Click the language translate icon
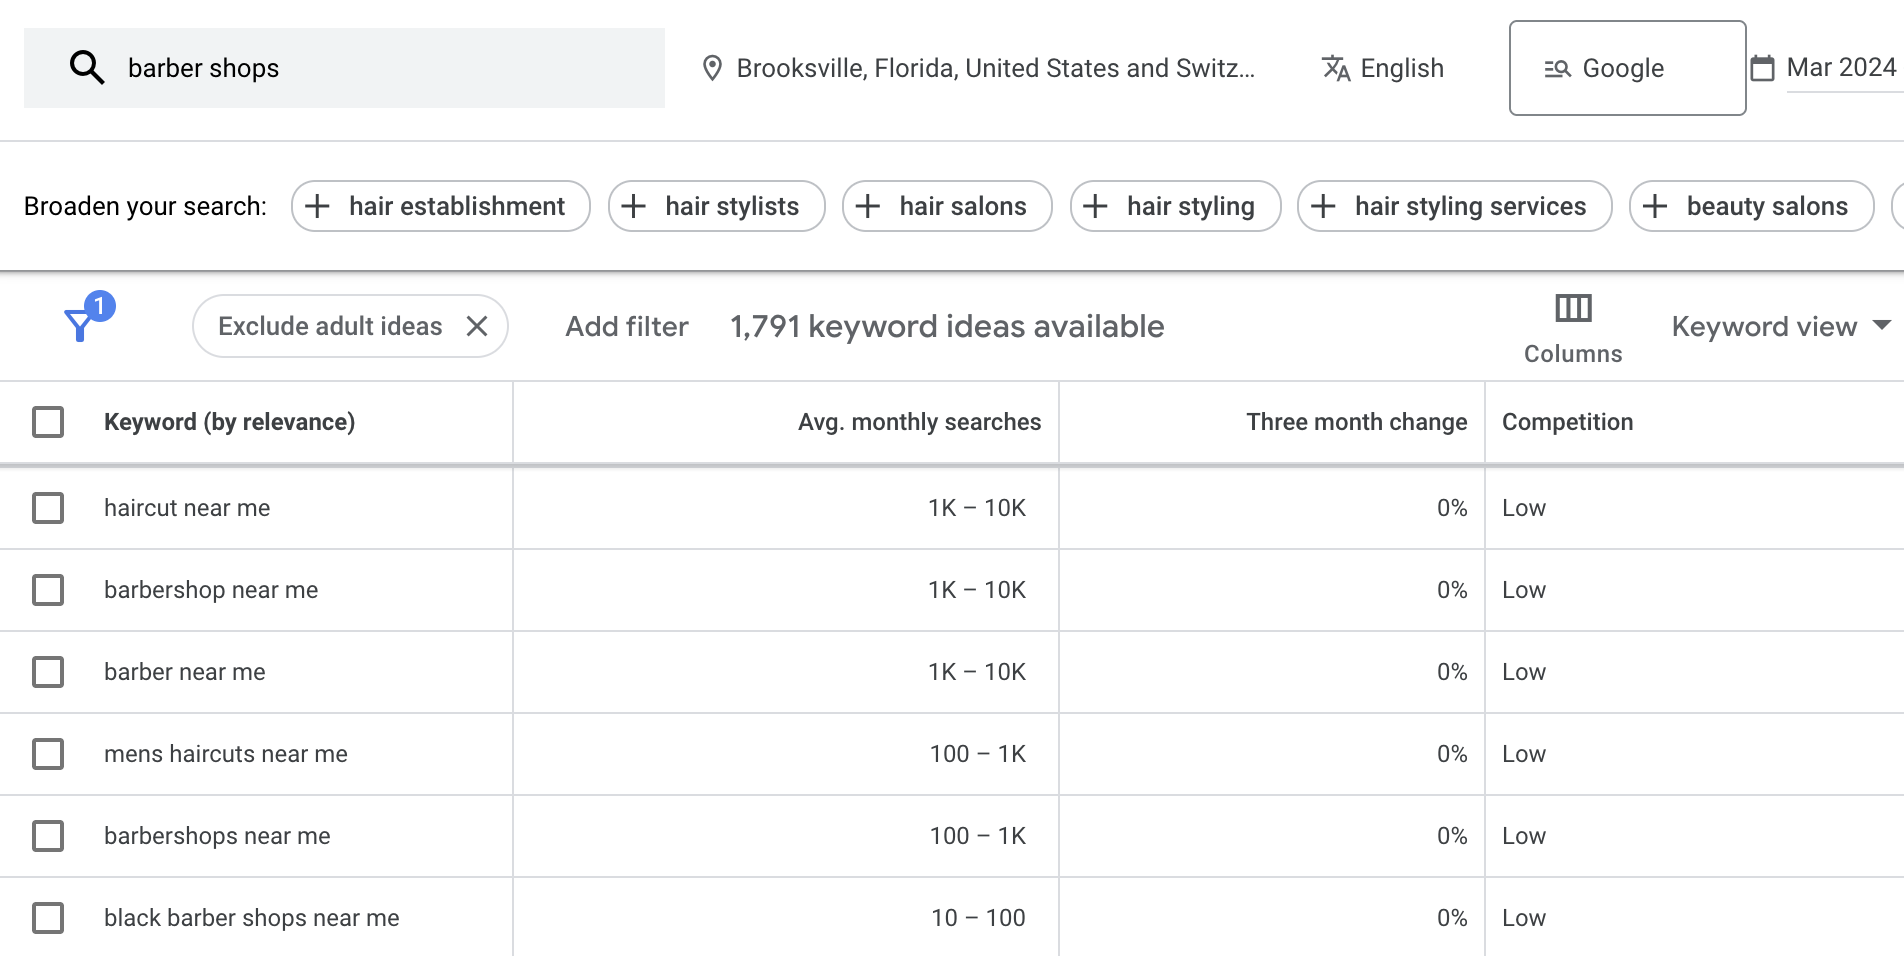 [x=1335, y=67]
